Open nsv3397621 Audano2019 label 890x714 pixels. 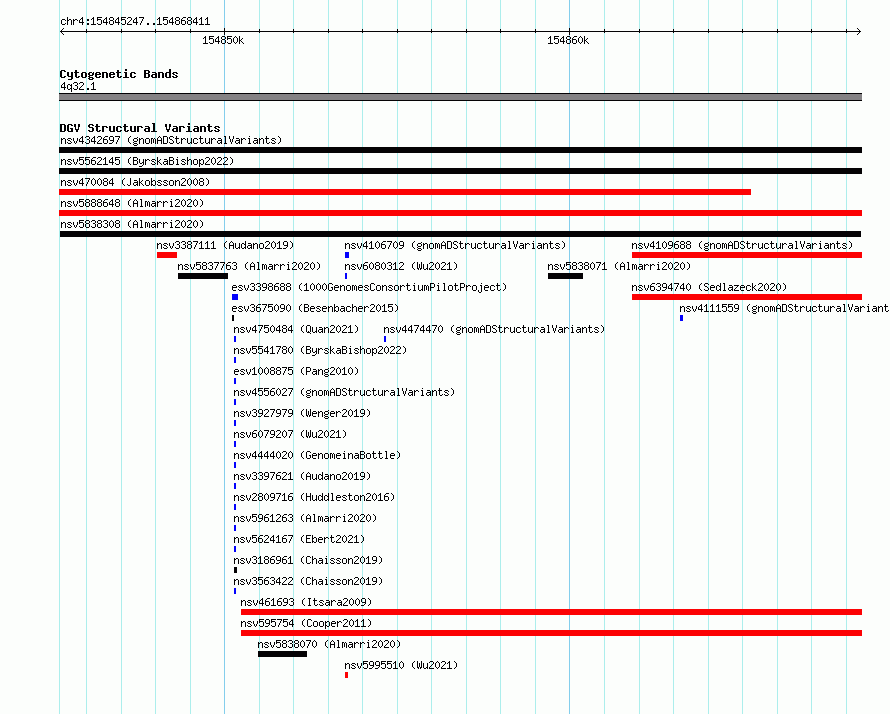[303, 476]
